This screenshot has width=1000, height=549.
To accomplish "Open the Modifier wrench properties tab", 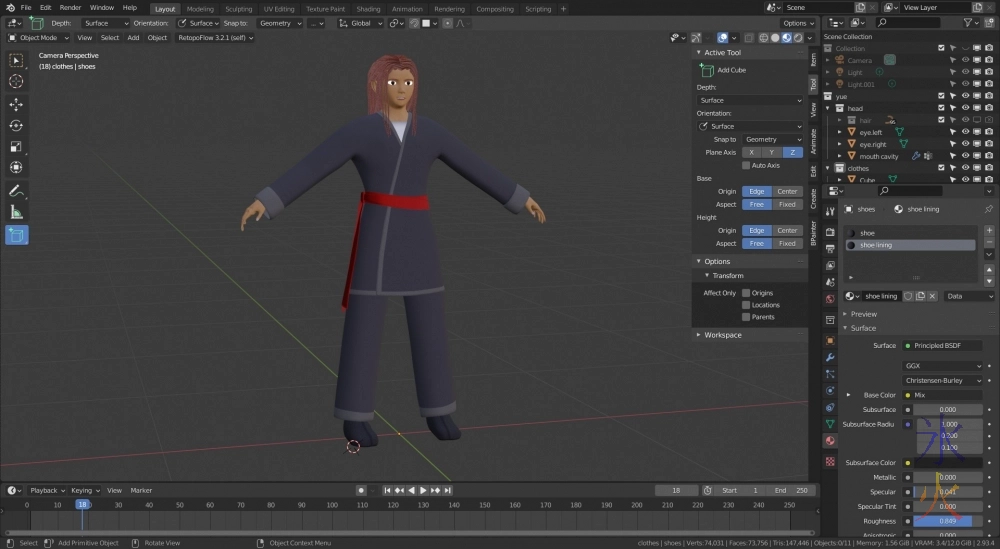I will [x=830, y=357].
